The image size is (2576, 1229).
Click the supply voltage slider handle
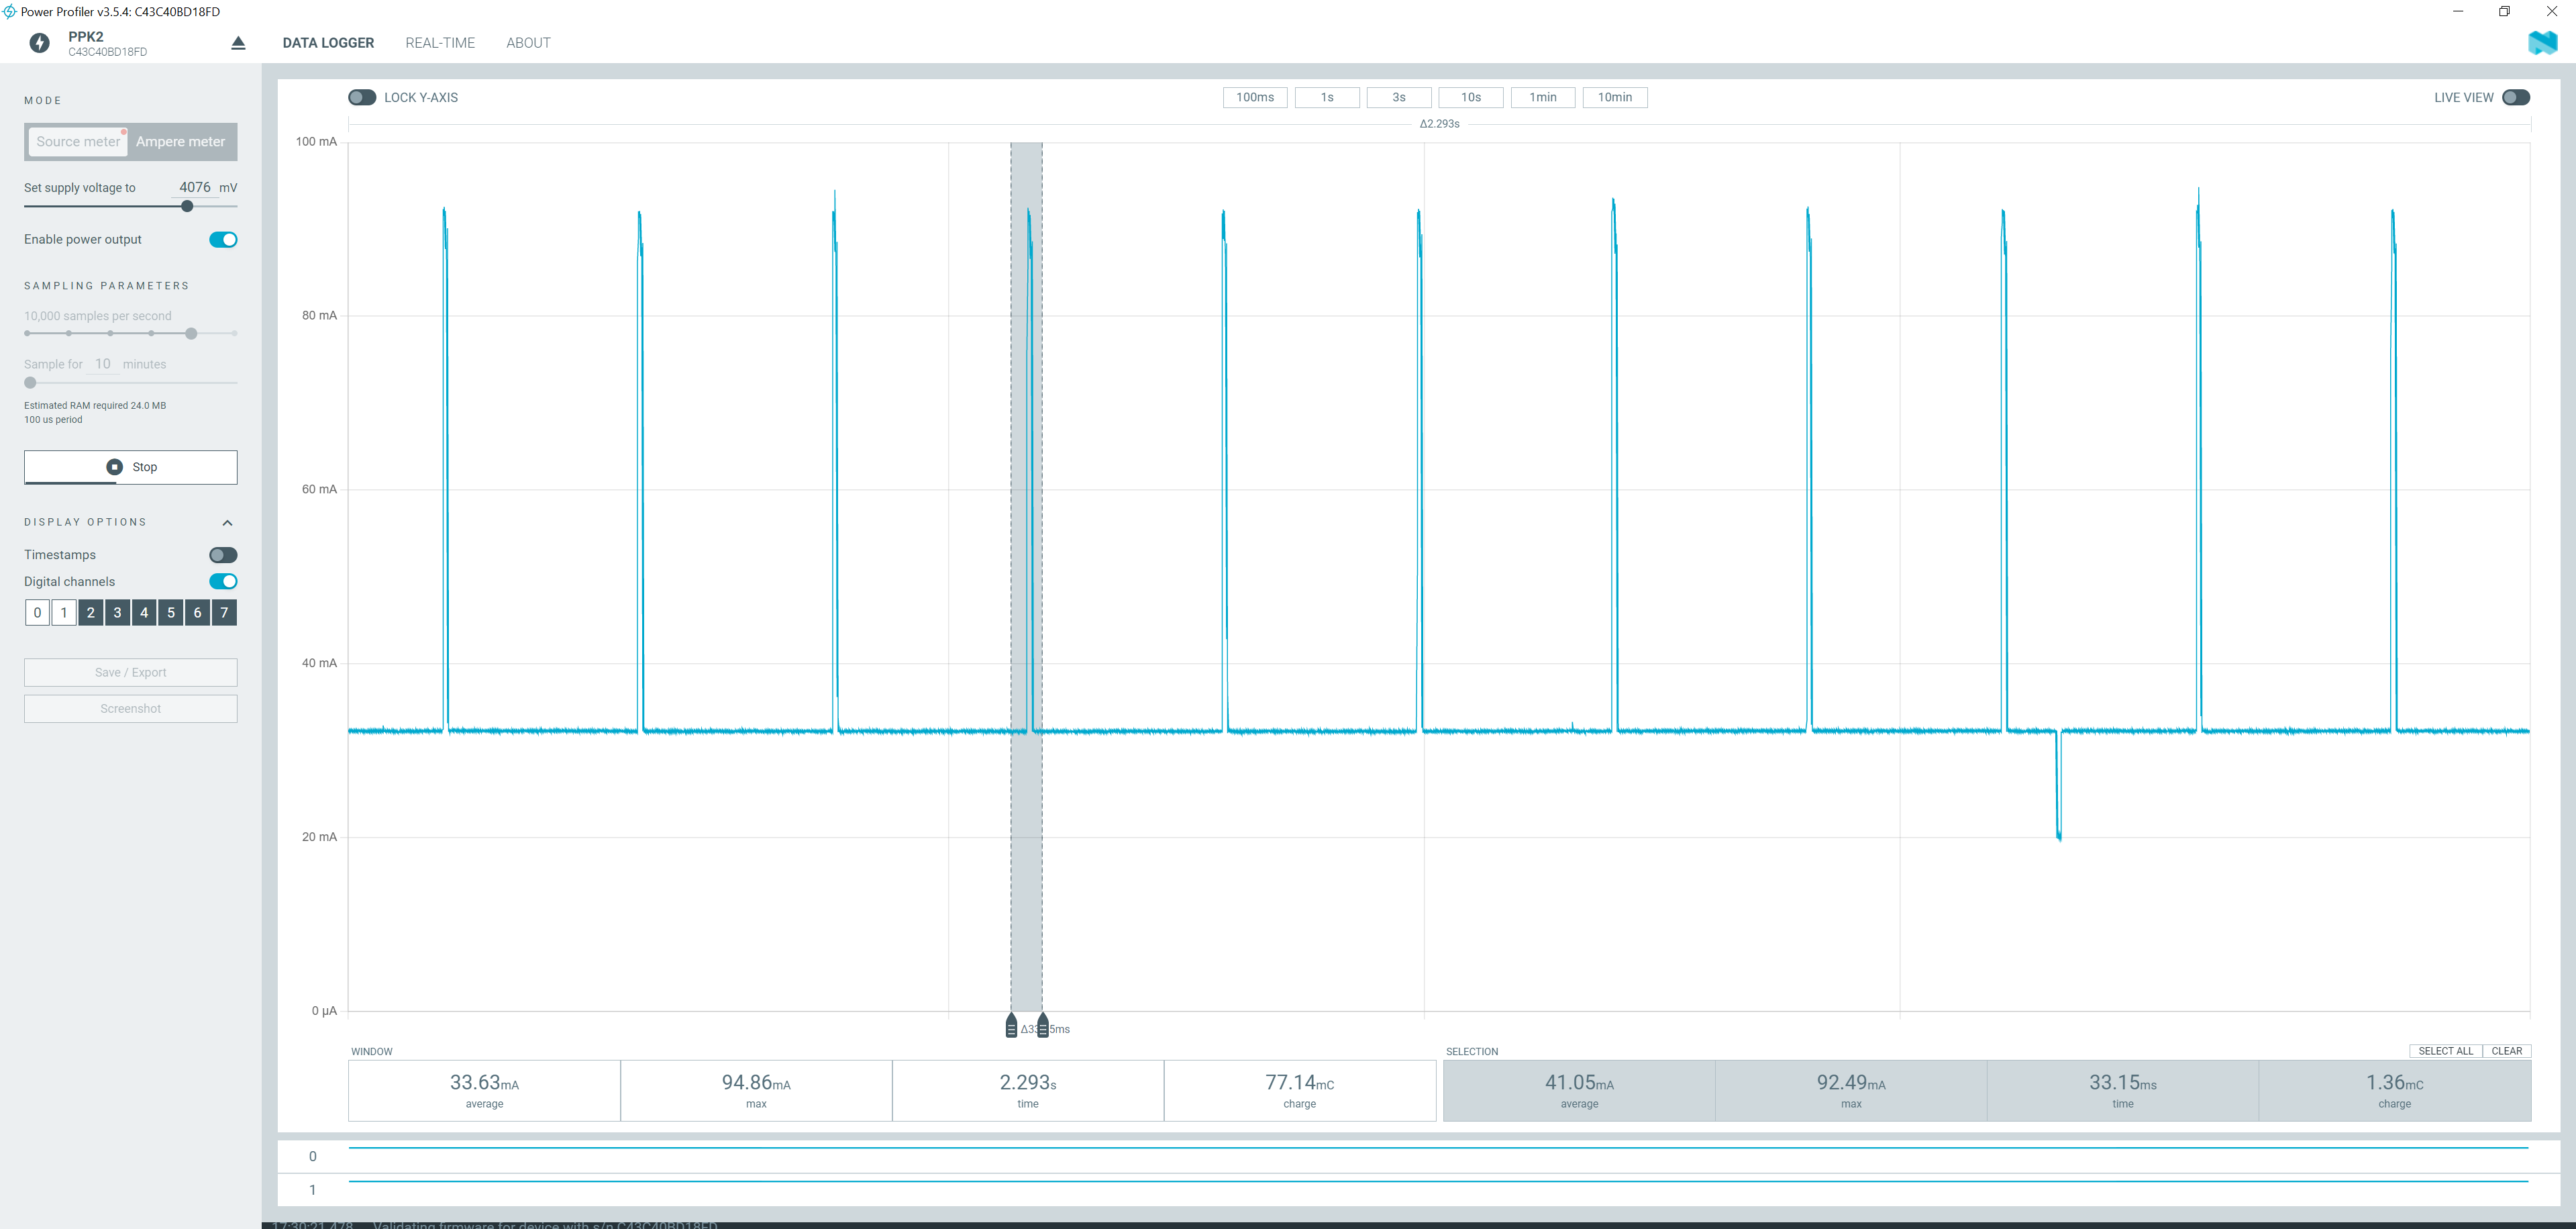pos(187,206)
